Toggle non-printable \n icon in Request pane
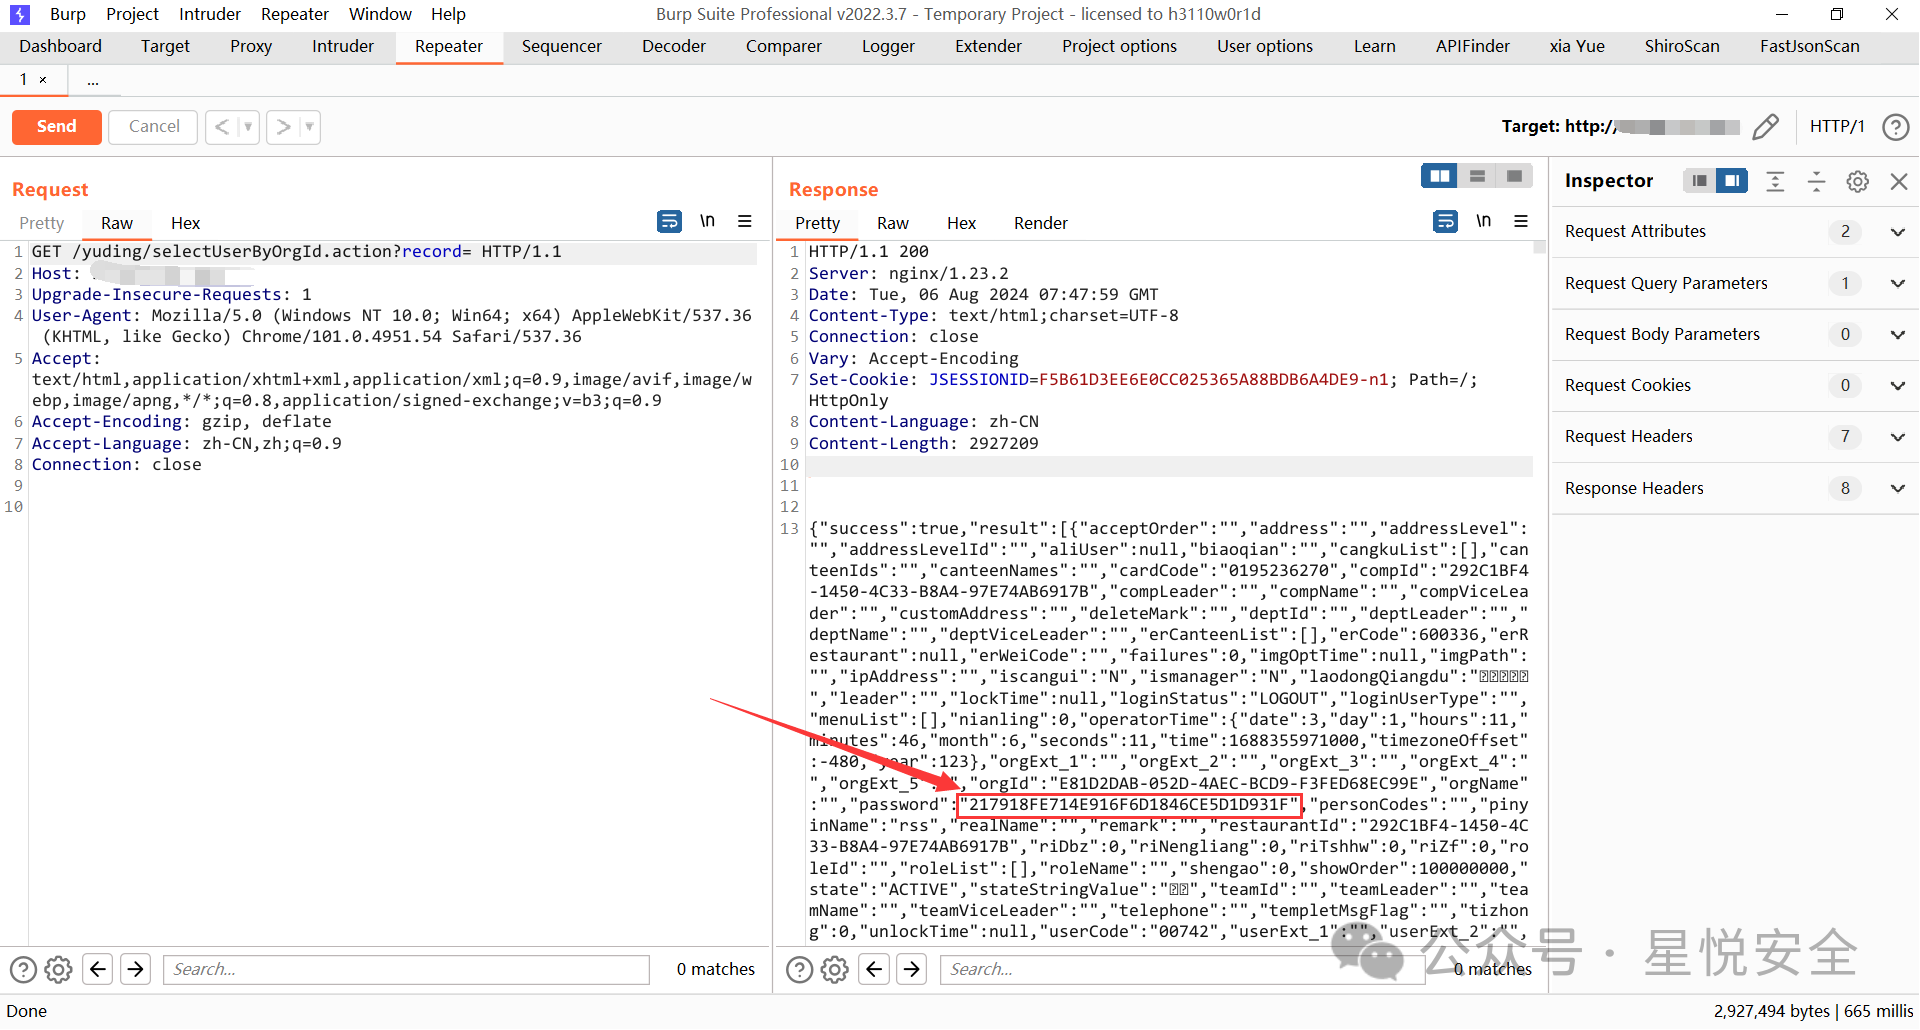Image resolution: width=1920 pixels, height=1030 pixels. pyautogui.click(x=707, y=221)
